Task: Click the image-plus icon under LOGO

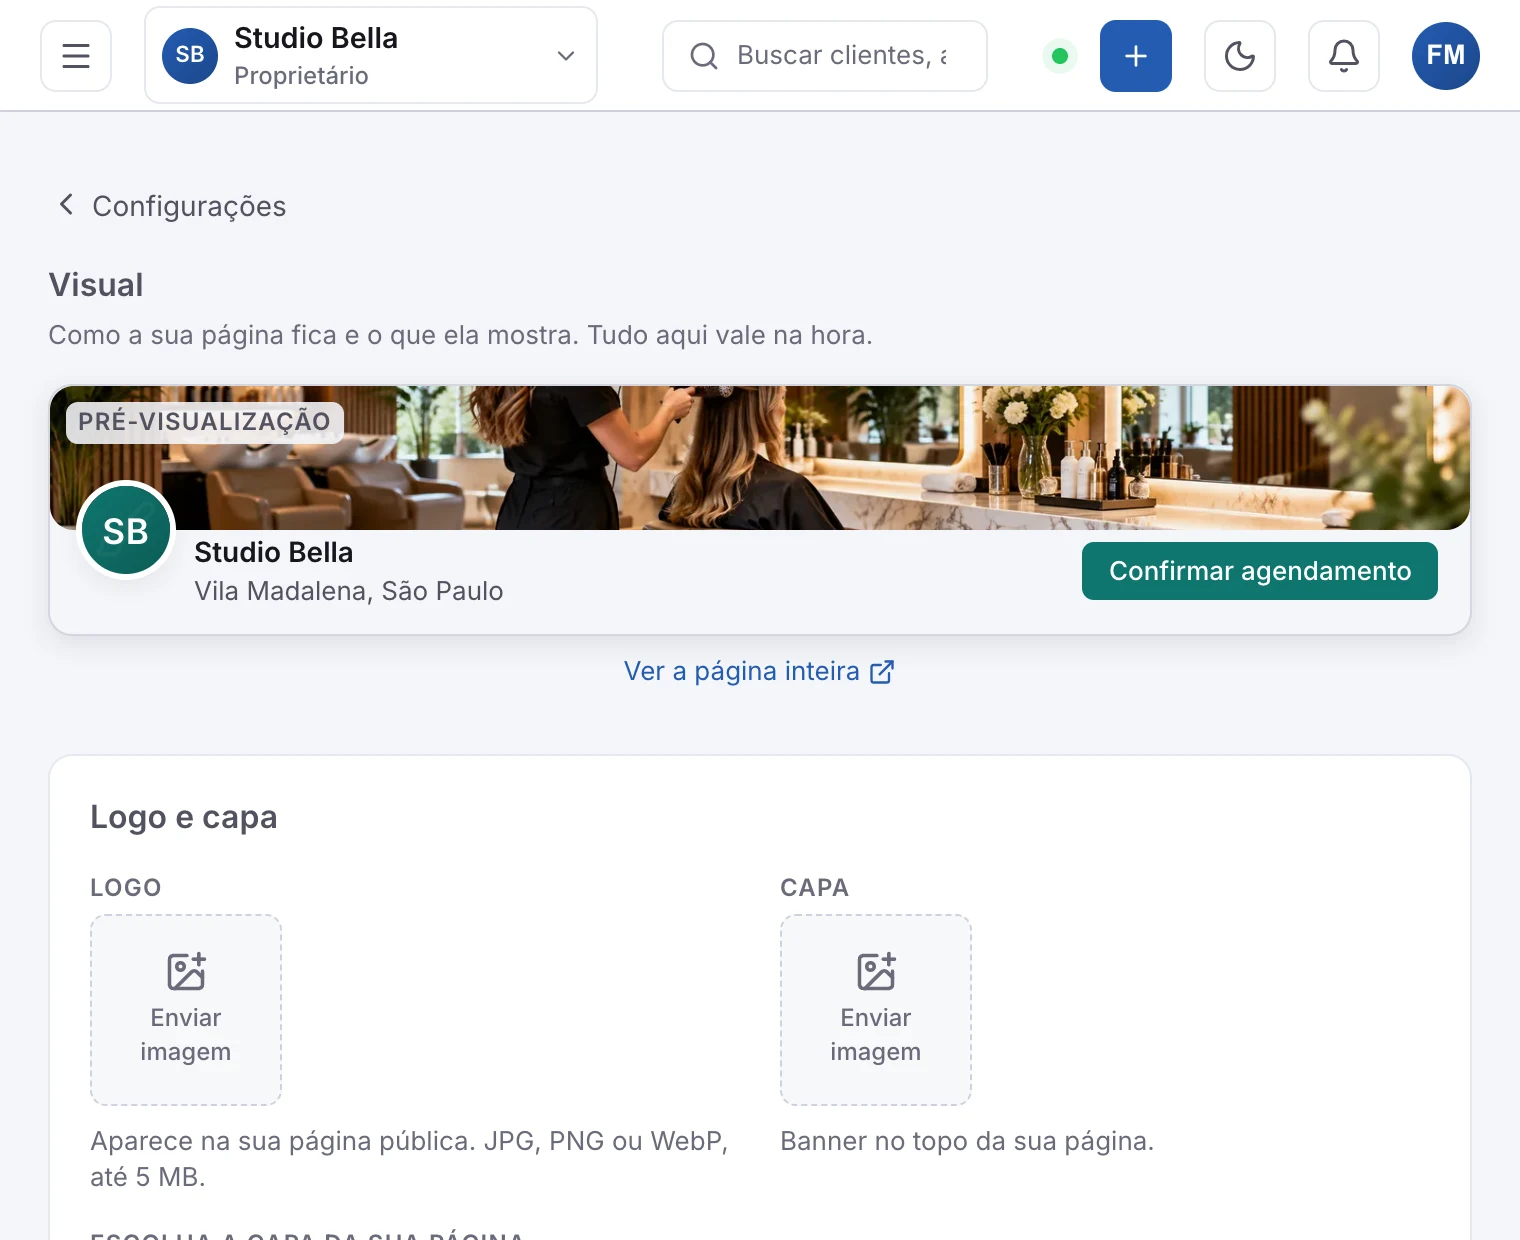Action: click(186, 971)
